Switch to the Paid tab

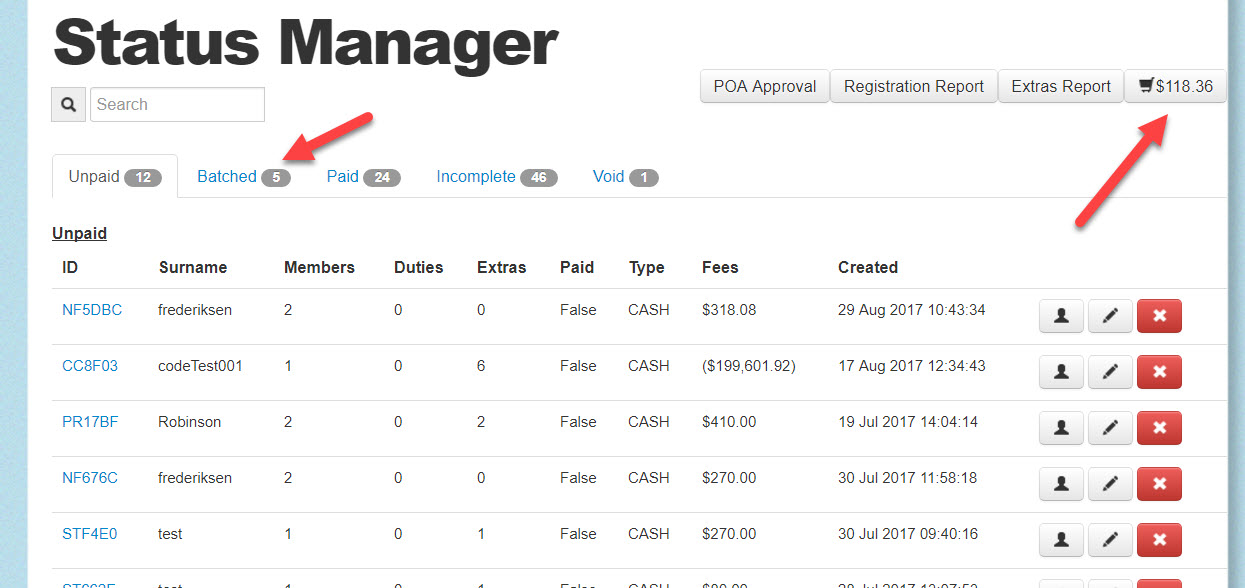click(363, 177)
